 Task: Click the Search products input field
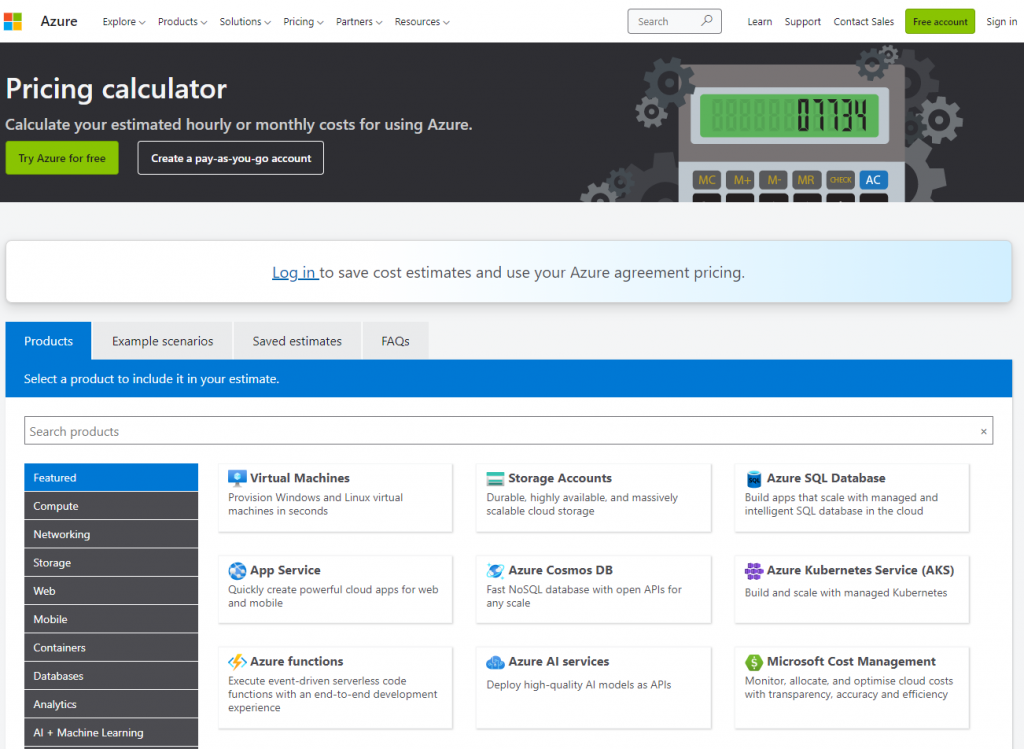pos(500,431)
